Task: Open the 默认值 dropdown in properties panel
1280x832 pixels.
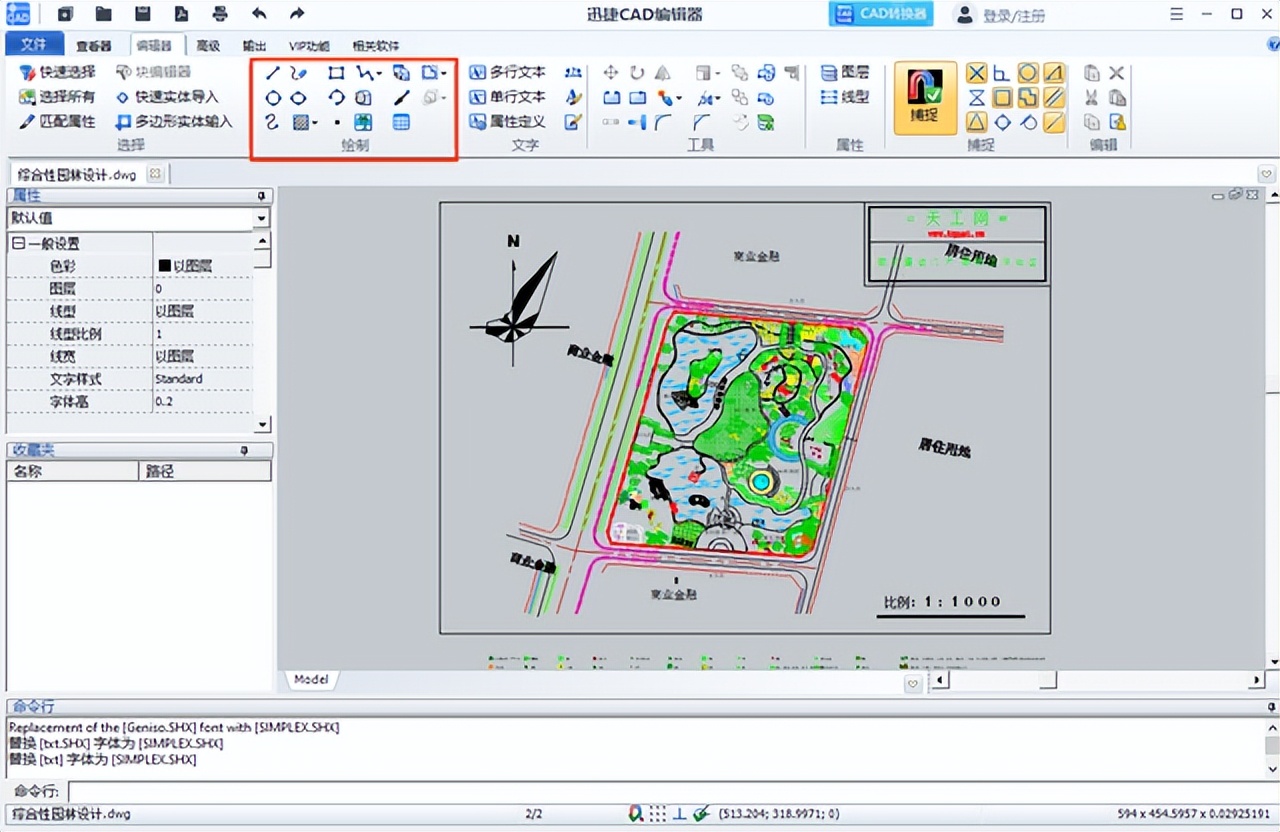Action: pyautogui.click(x=261, y=218)
